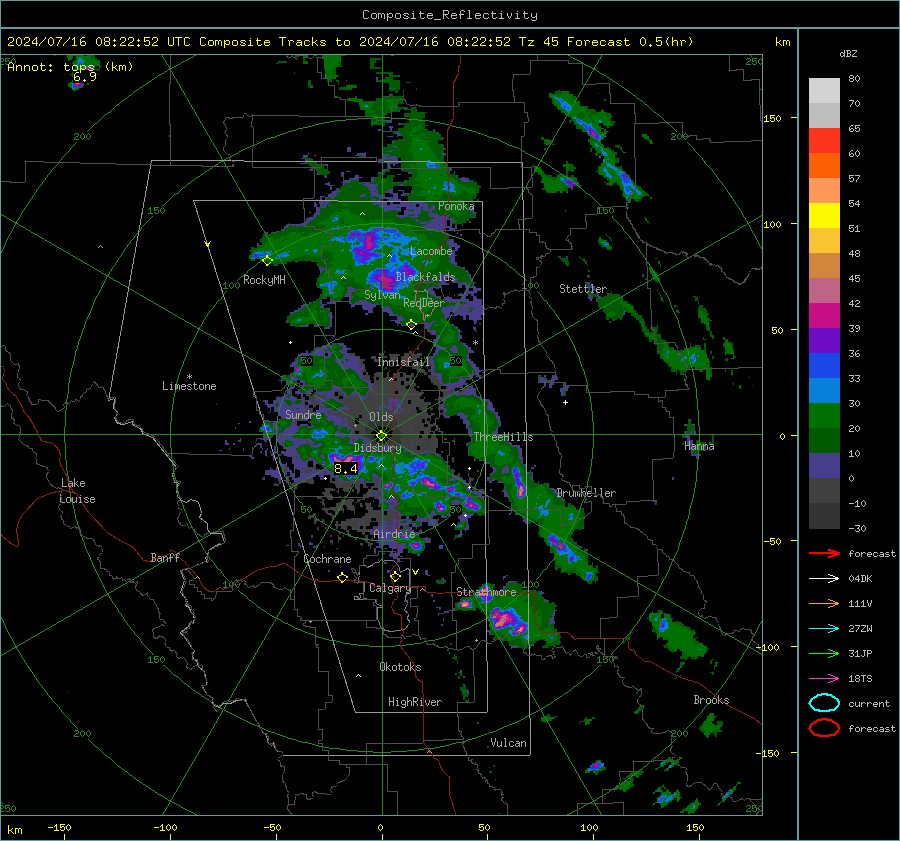Click the Cochrane city label
Viewport: 900px width, 841px height.
click(x=327, y=559)
